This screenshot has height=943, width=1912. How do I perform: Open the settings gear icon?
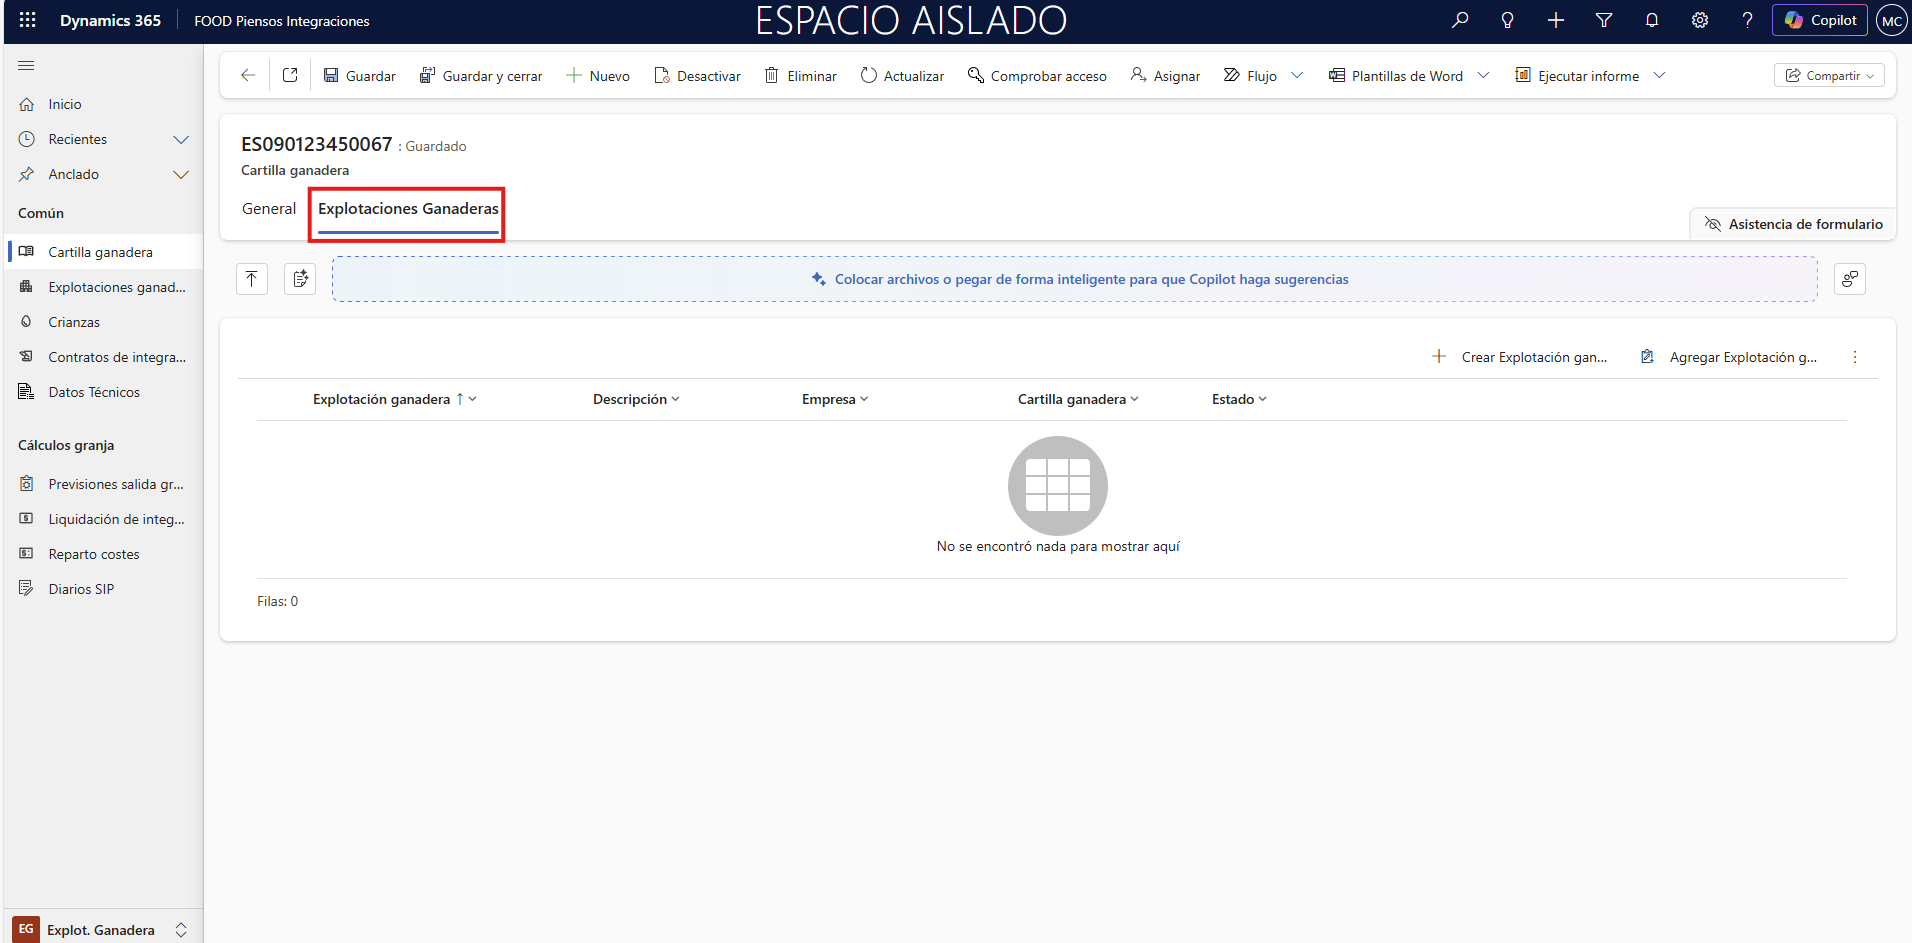pos(1700,20)
